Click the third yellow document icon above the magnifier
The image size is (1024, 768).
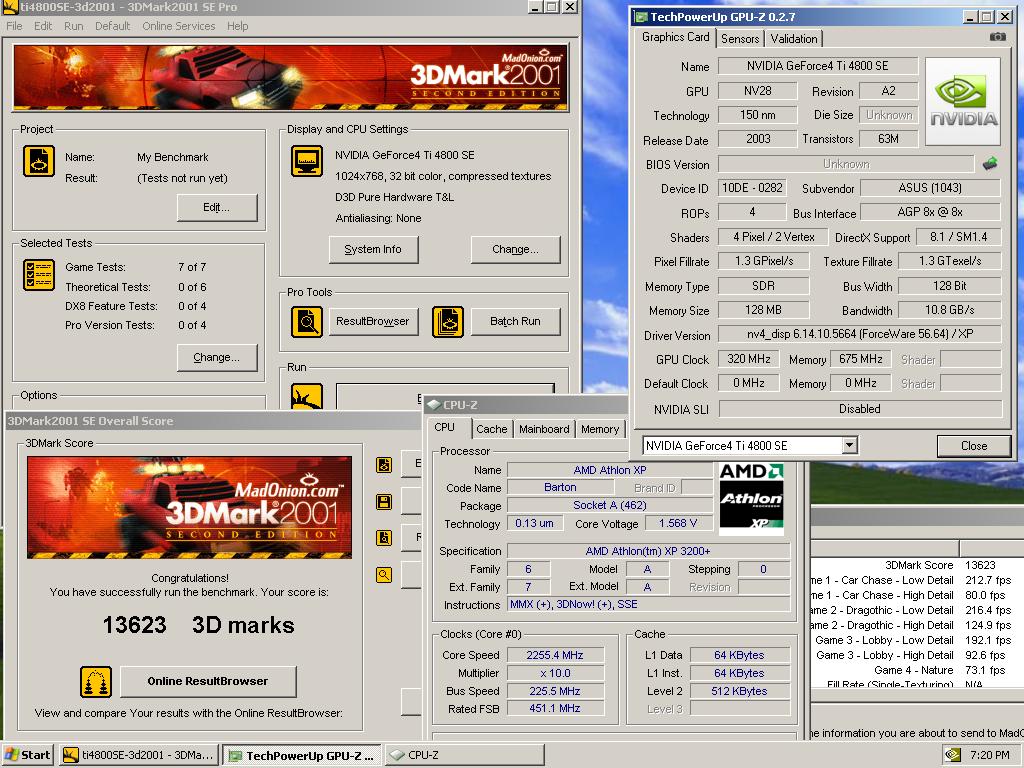[x=384, y=537]
